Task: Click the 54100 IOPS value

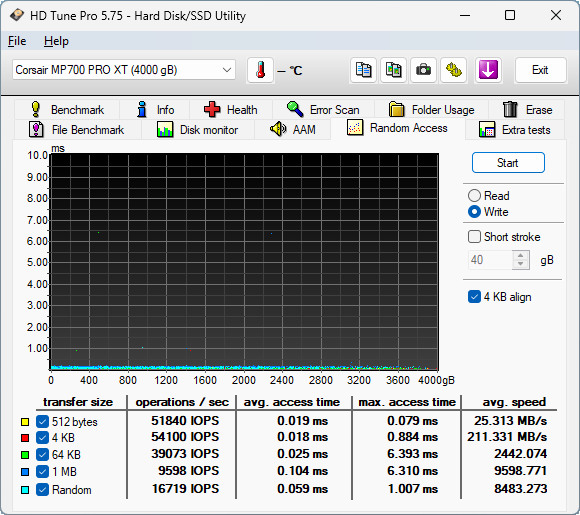Action: pyautogui.click(x=185, y=437)
